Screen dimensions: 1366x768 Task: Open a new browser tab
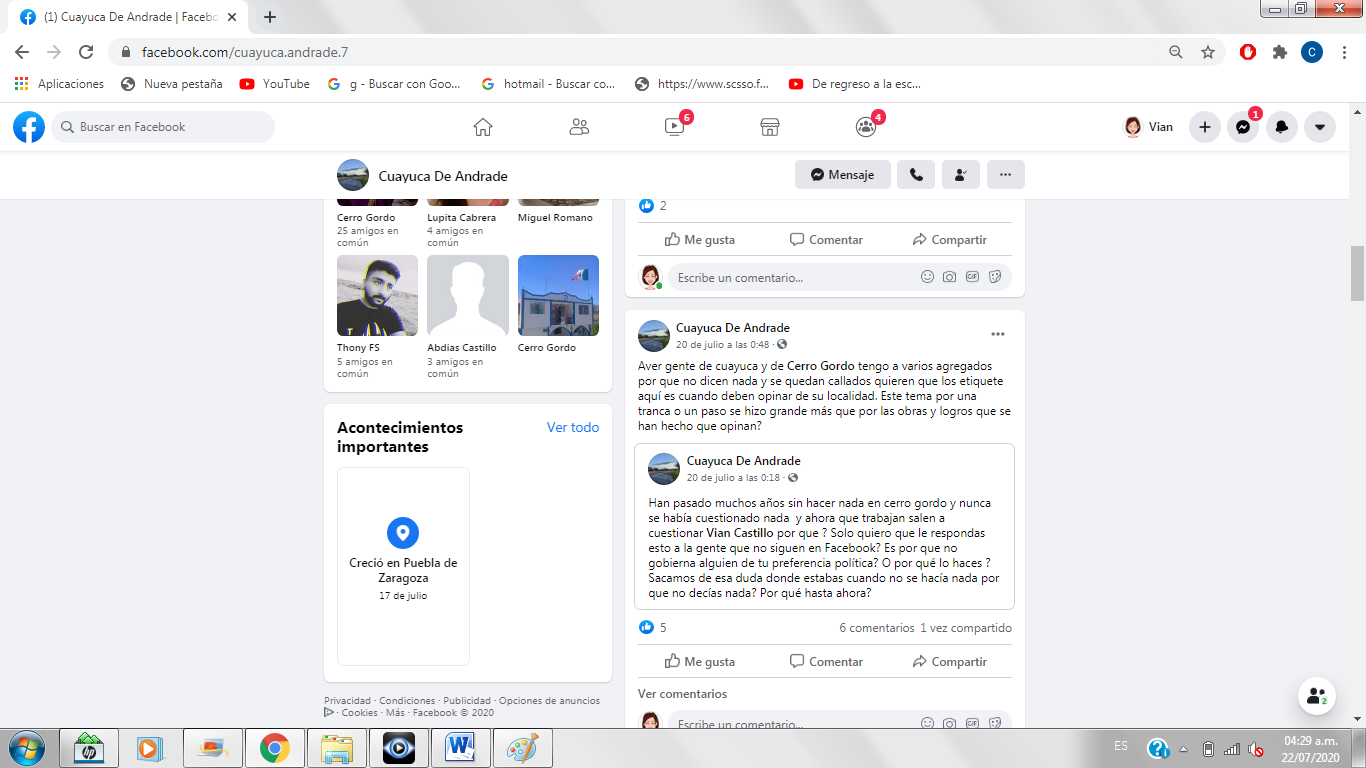point(270,17)
